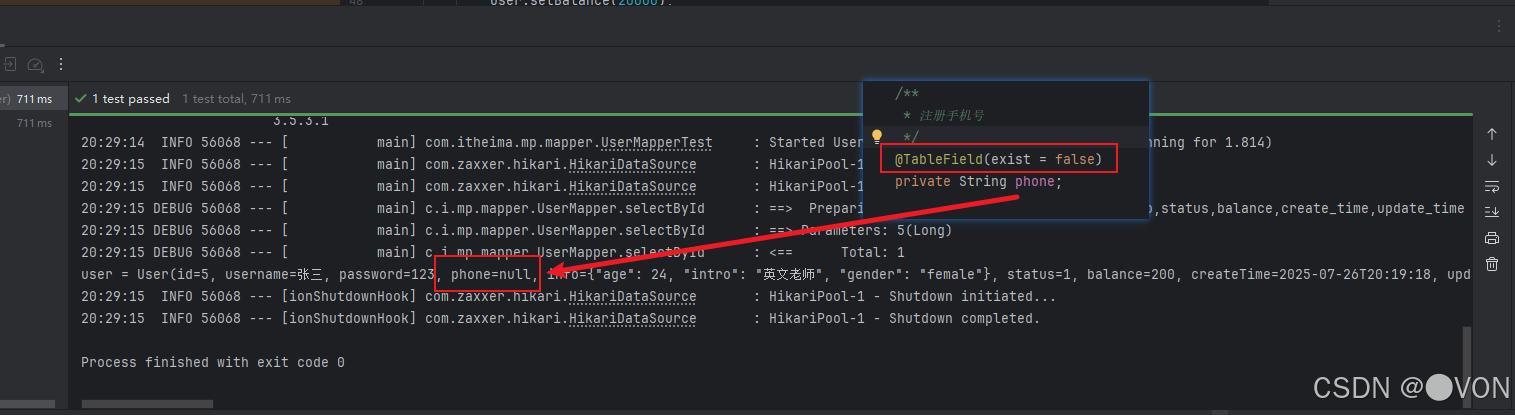Jump to previous stack trace with up arrow

pyautogui.click(x=1492, y=134)
